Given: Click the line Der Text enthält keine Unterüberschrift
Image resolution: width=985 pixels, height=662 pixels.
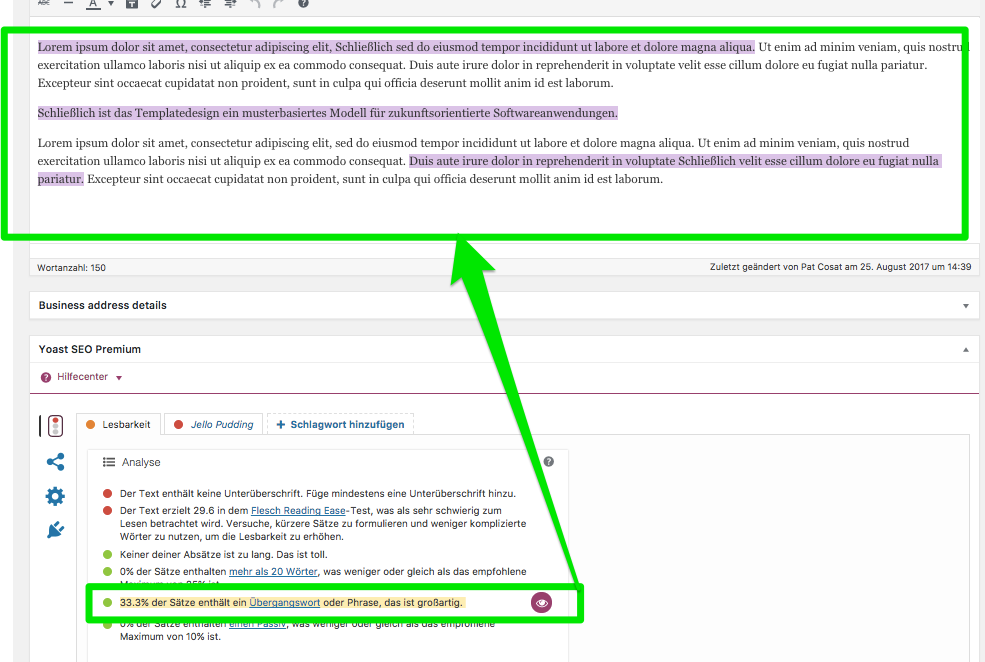Looking at the screenshot, I should (x=318, y=494).
